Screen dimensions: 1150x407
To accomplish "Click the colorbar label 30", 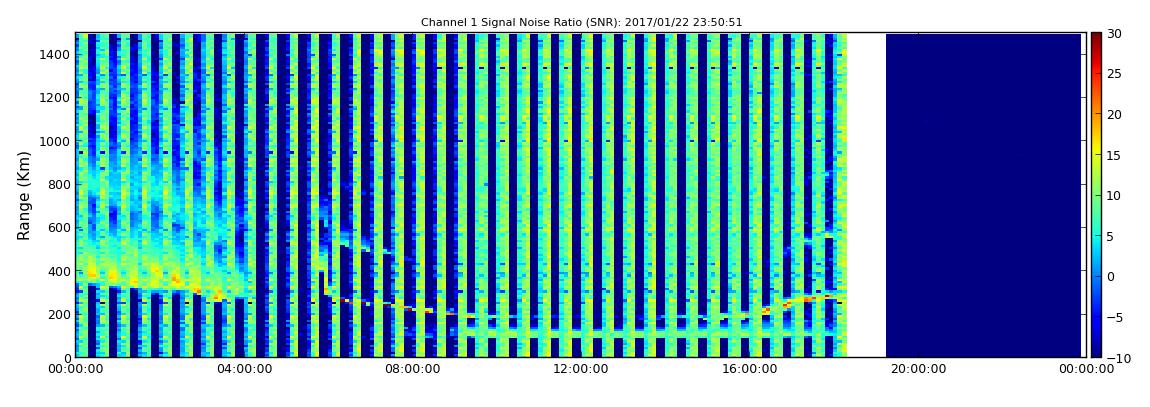I will coord(1115,34).
